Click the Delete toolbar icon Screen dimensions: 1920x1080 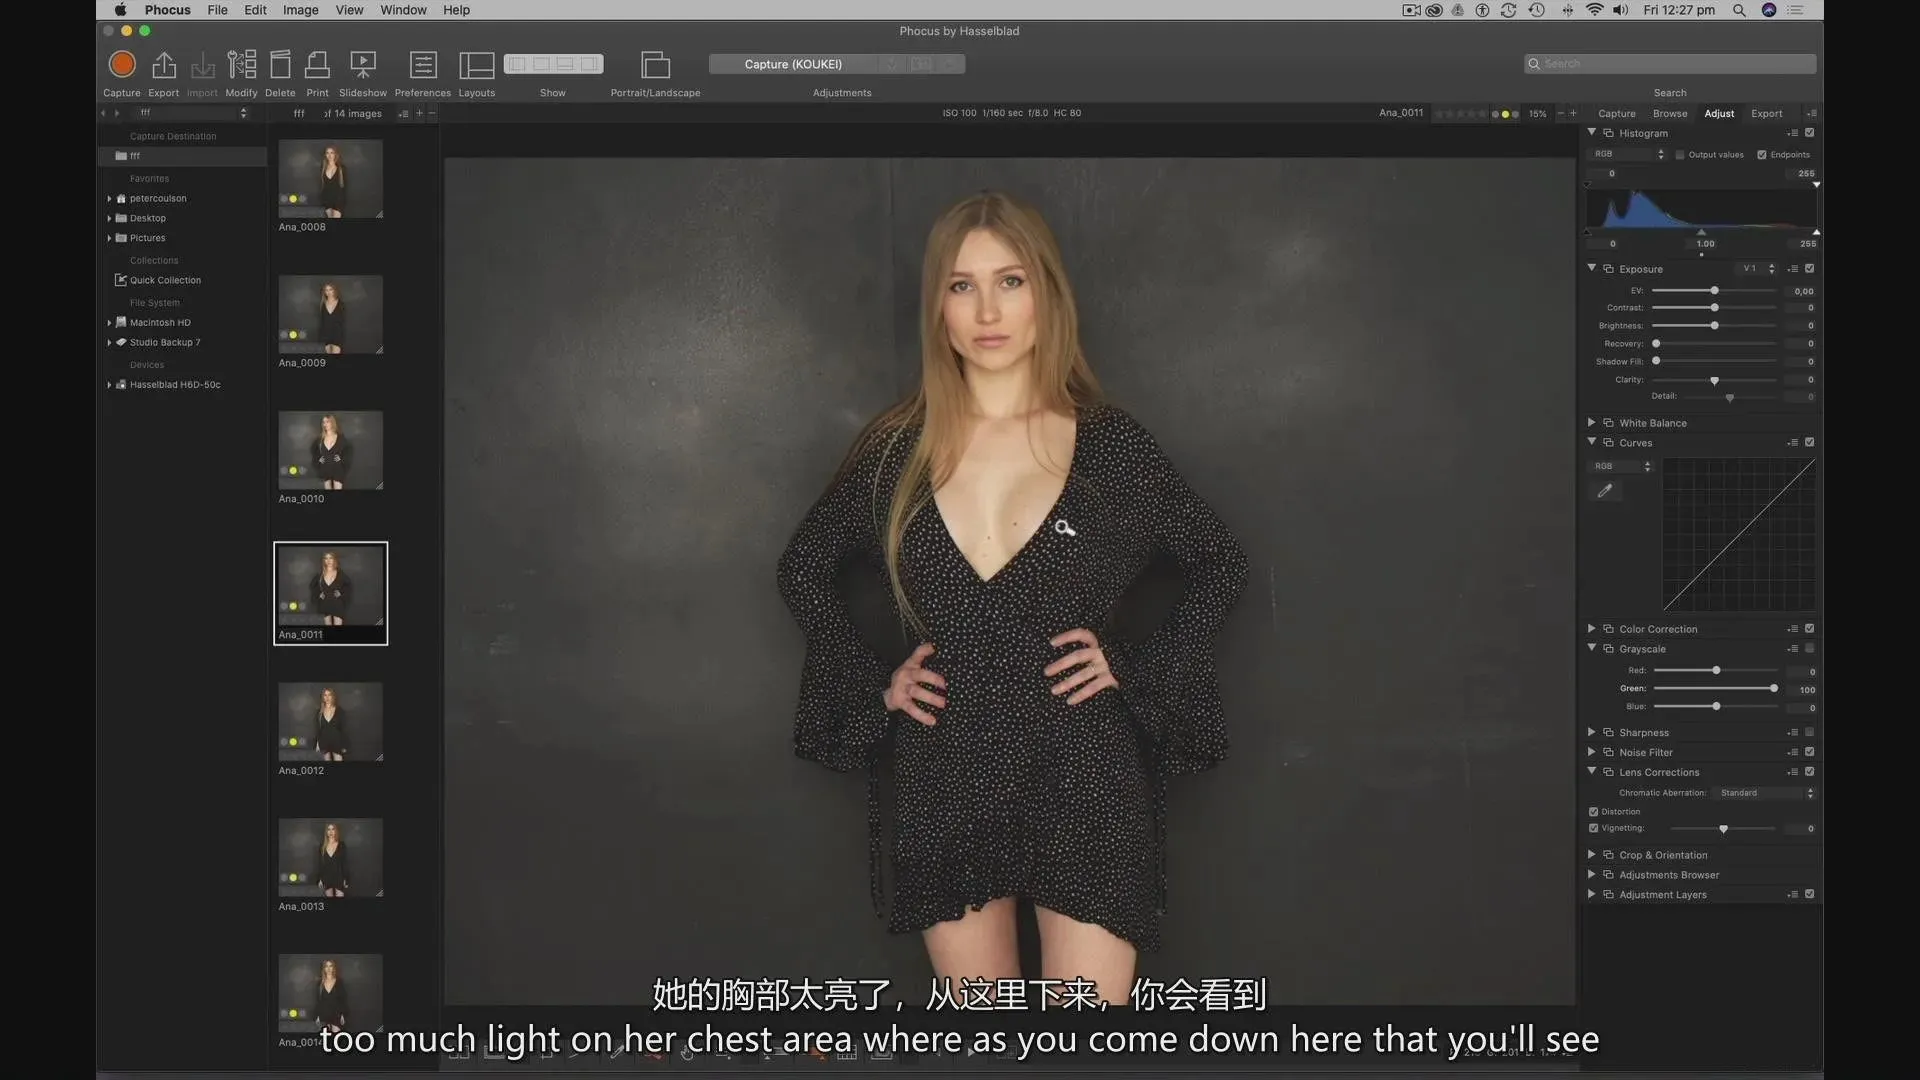point(280,65)
